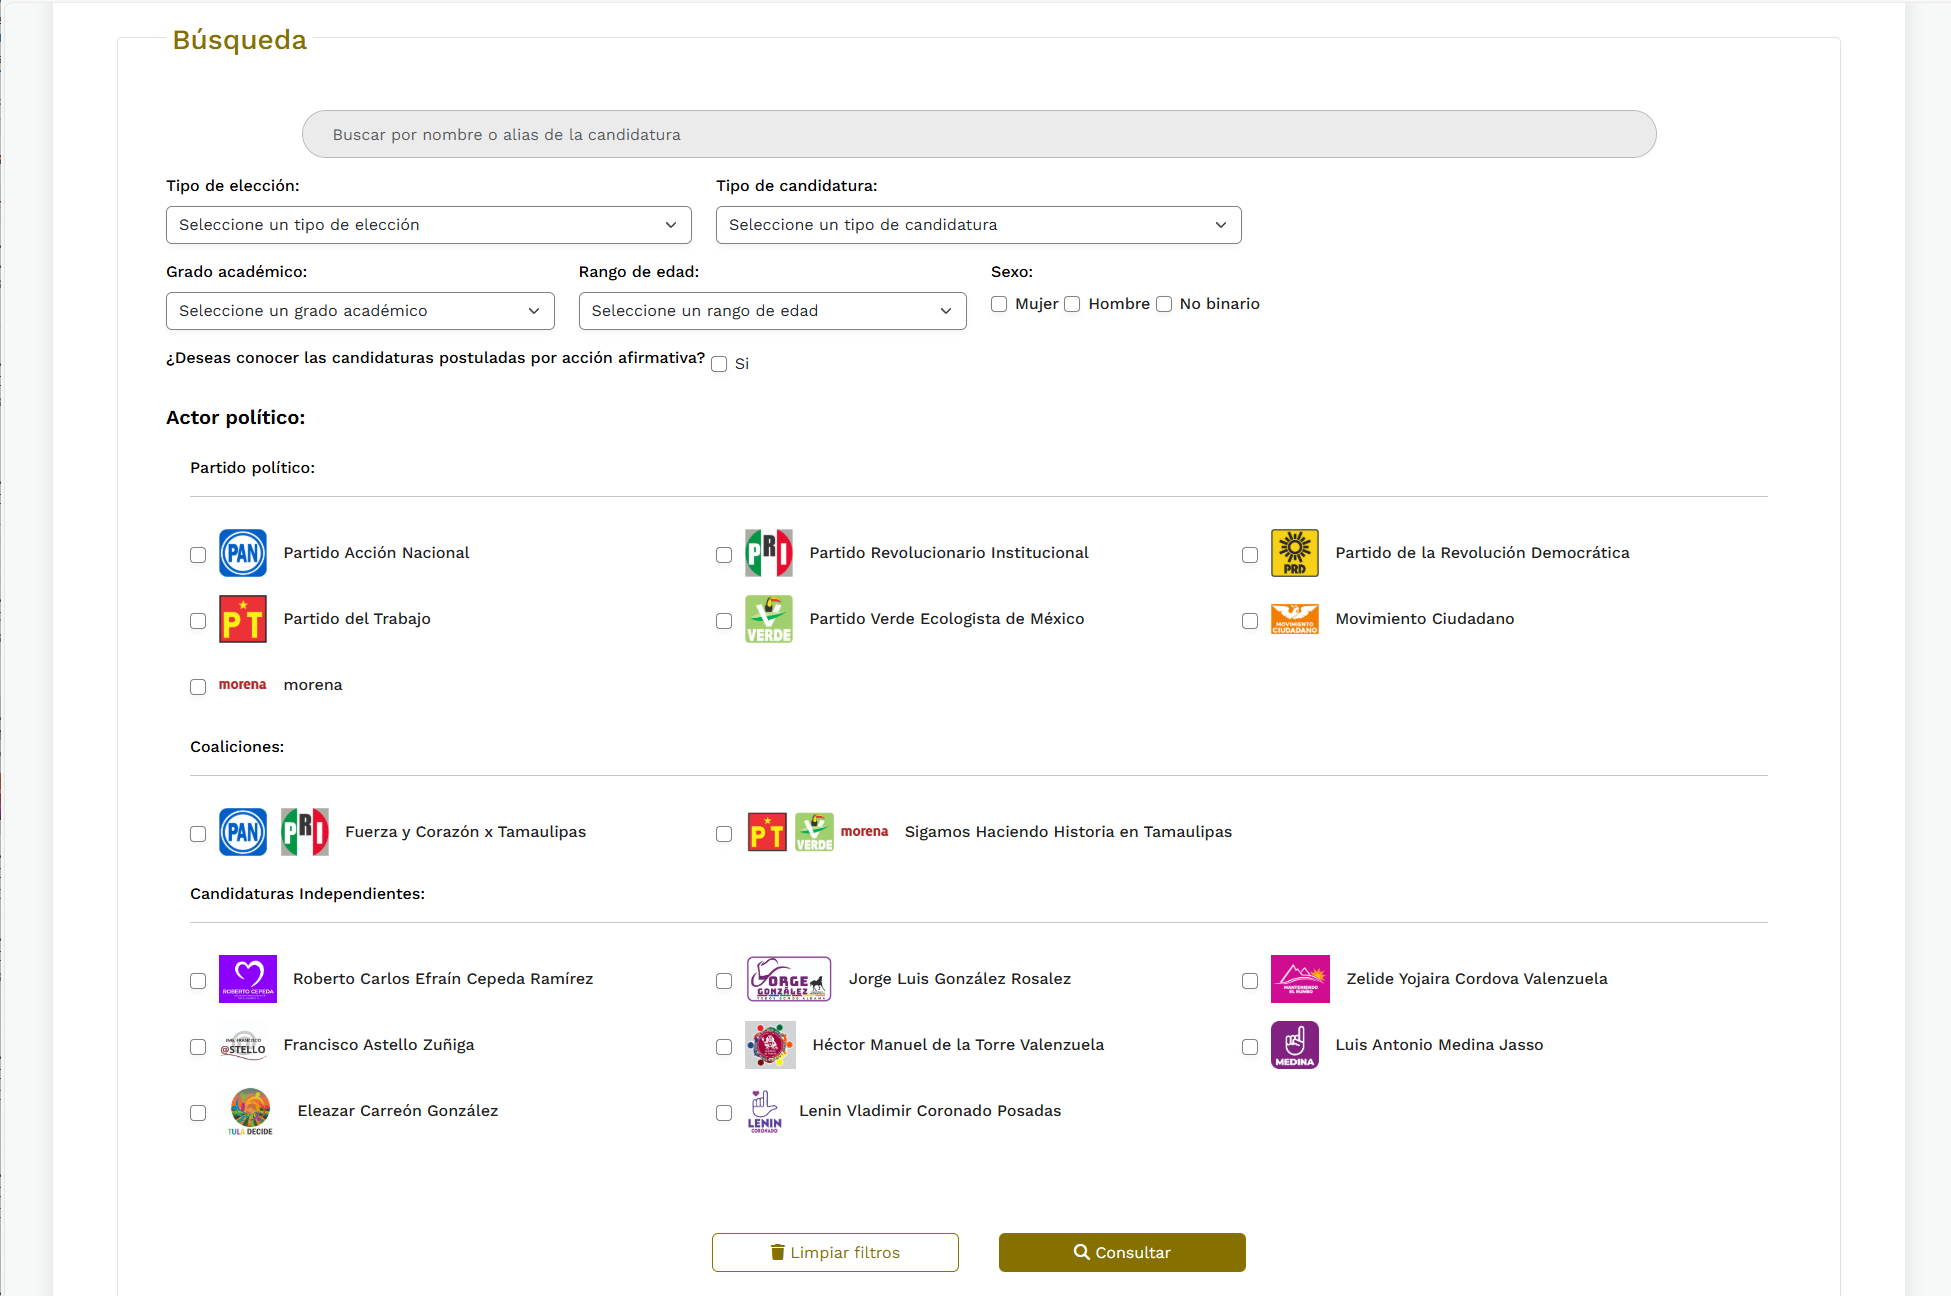Viewport: 1951px width, 1296px height.
Task: Click the Partido Verde toucan logo
Action: 768,619
